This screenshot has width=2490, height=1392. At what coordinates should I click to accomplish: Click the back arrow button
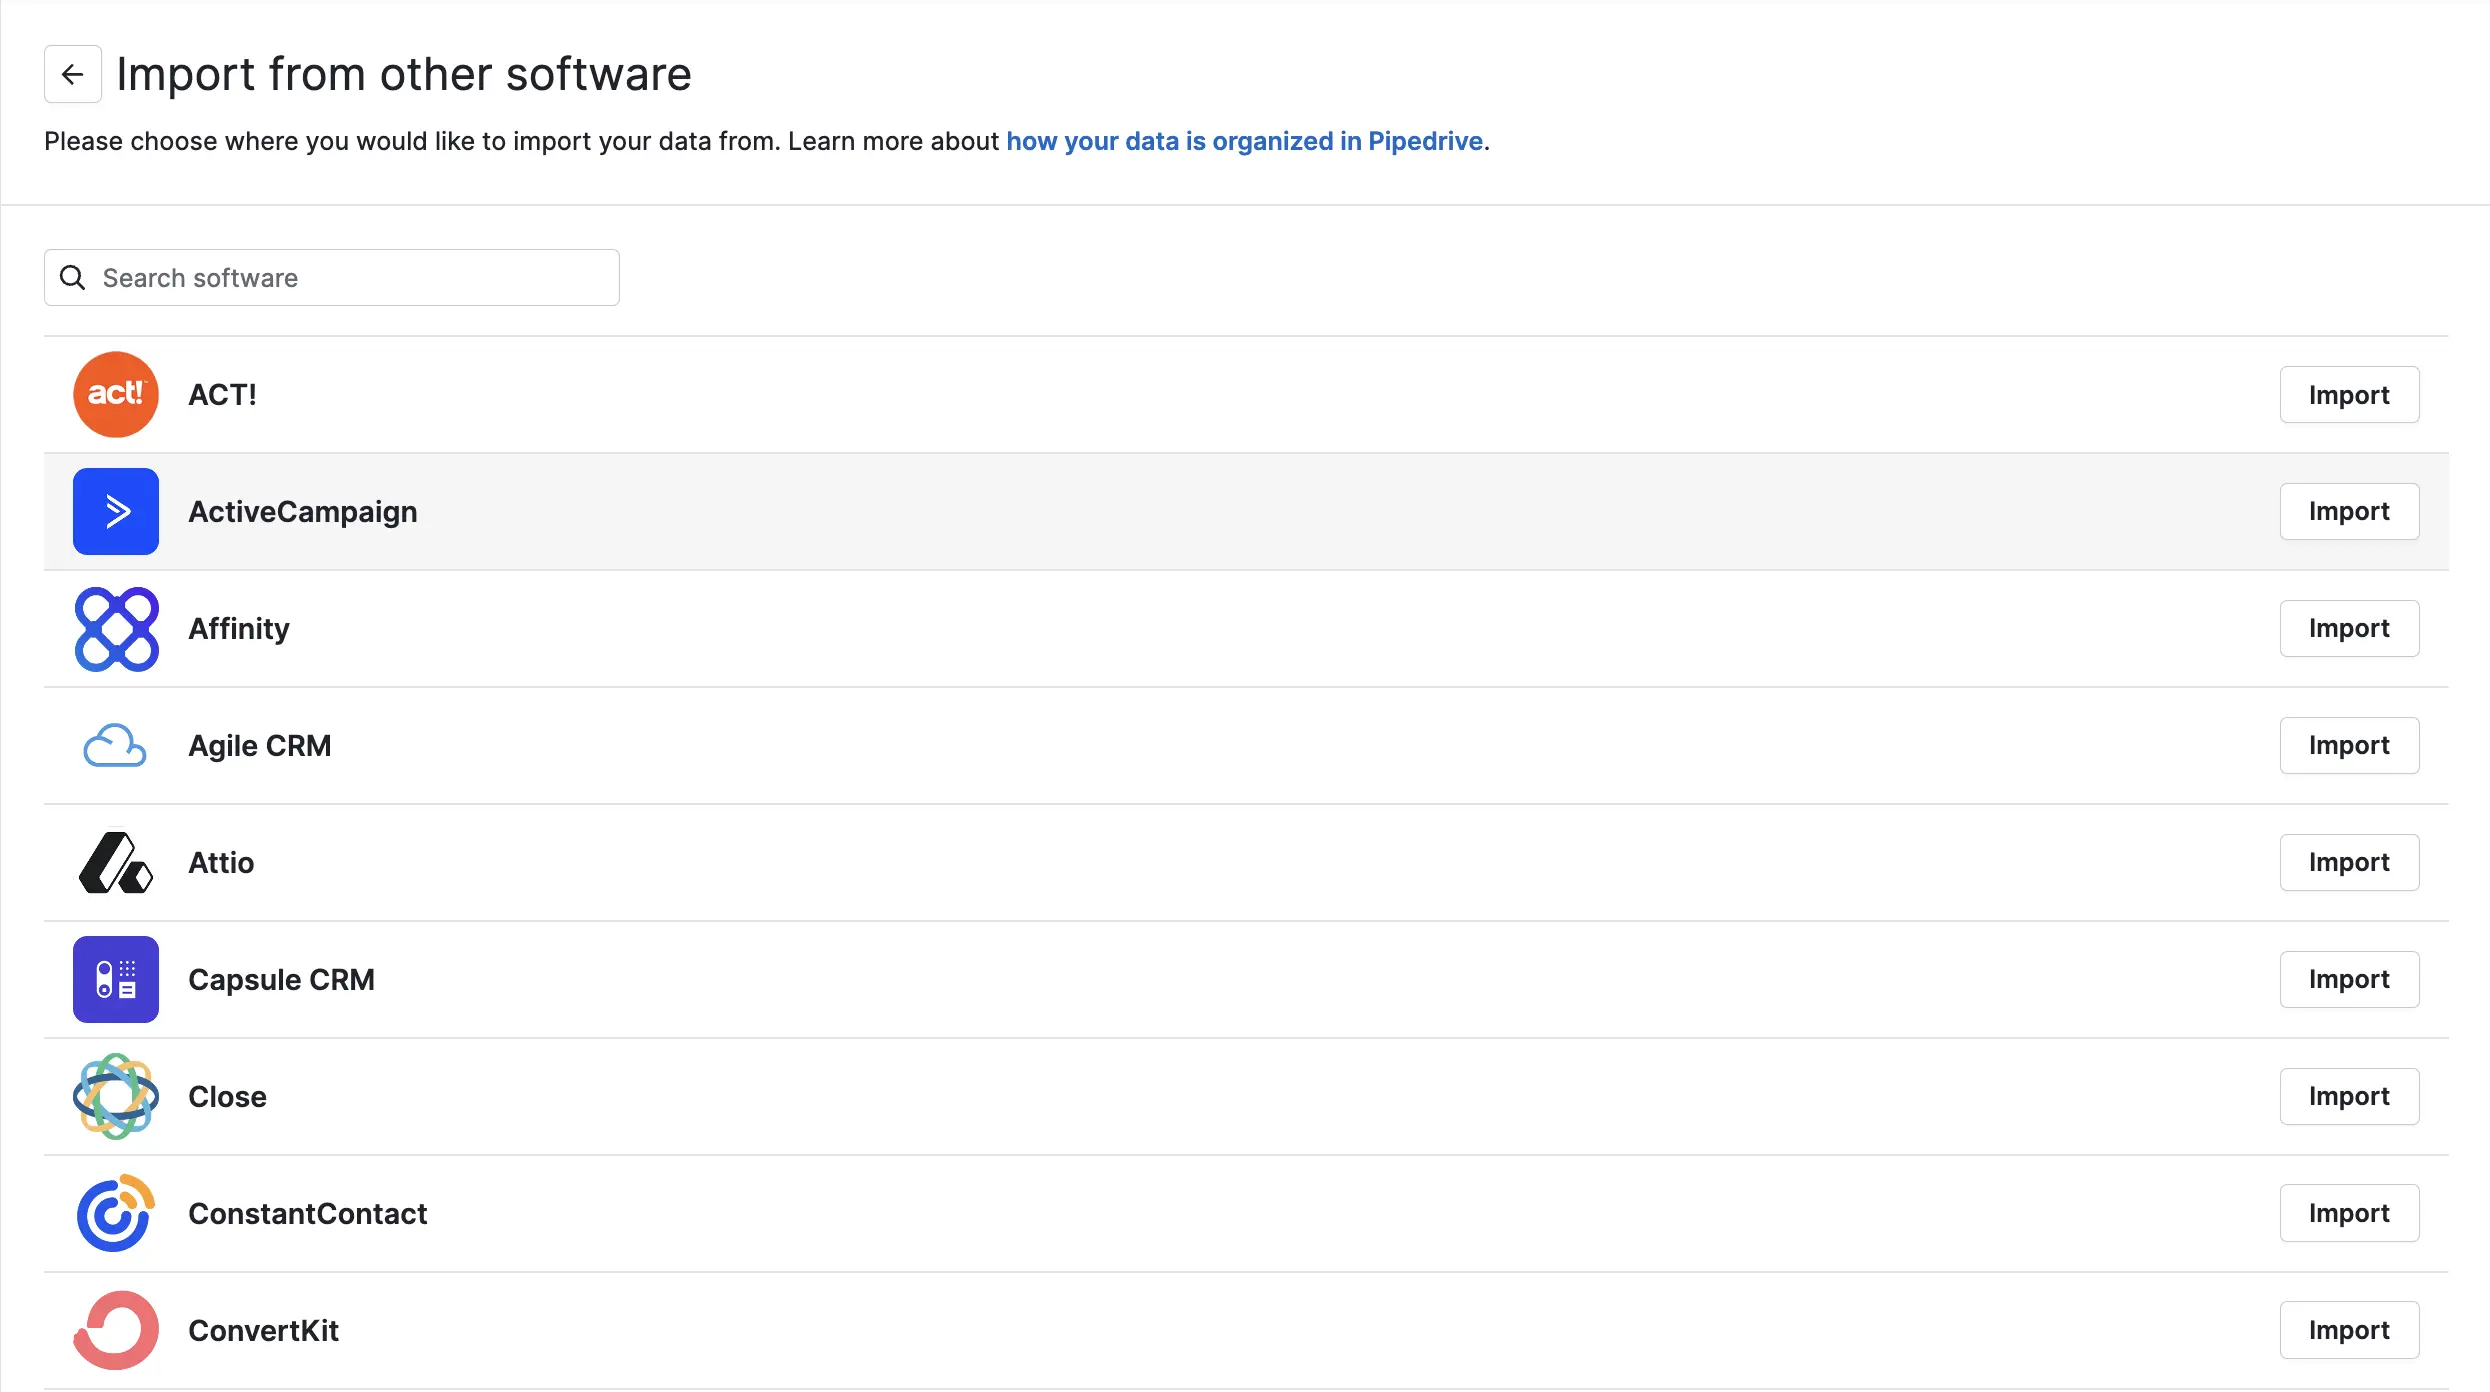[72, 74]
